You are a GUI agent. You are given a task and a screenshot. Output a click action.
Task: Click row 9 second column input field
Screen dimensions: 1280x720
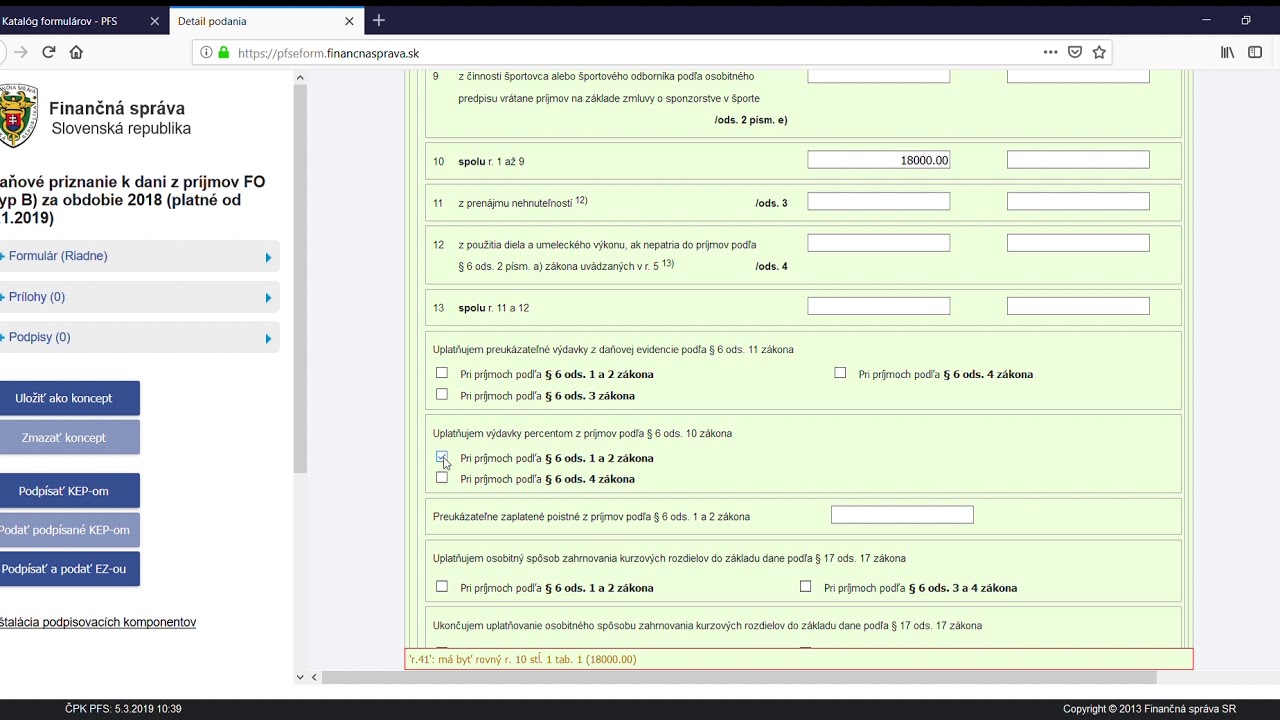1078,76
